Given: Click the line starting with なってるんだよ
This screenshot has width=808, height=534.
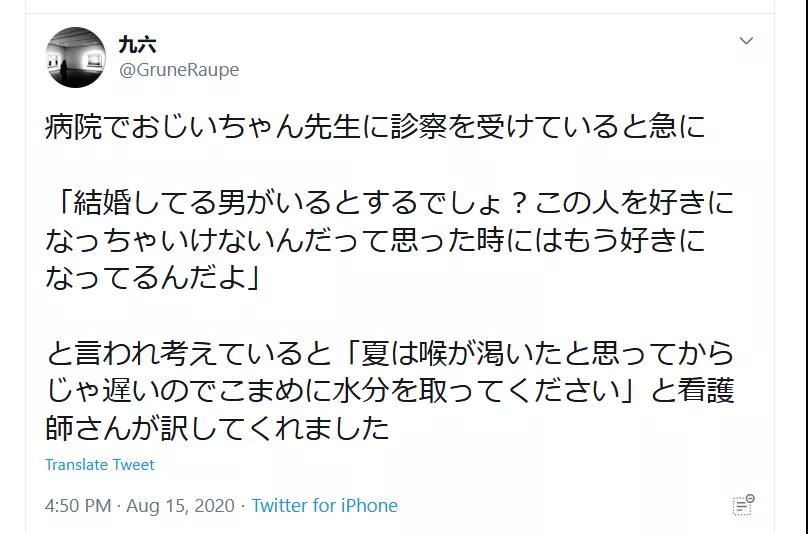Looking at the screenshot, I should coord(152,277).
